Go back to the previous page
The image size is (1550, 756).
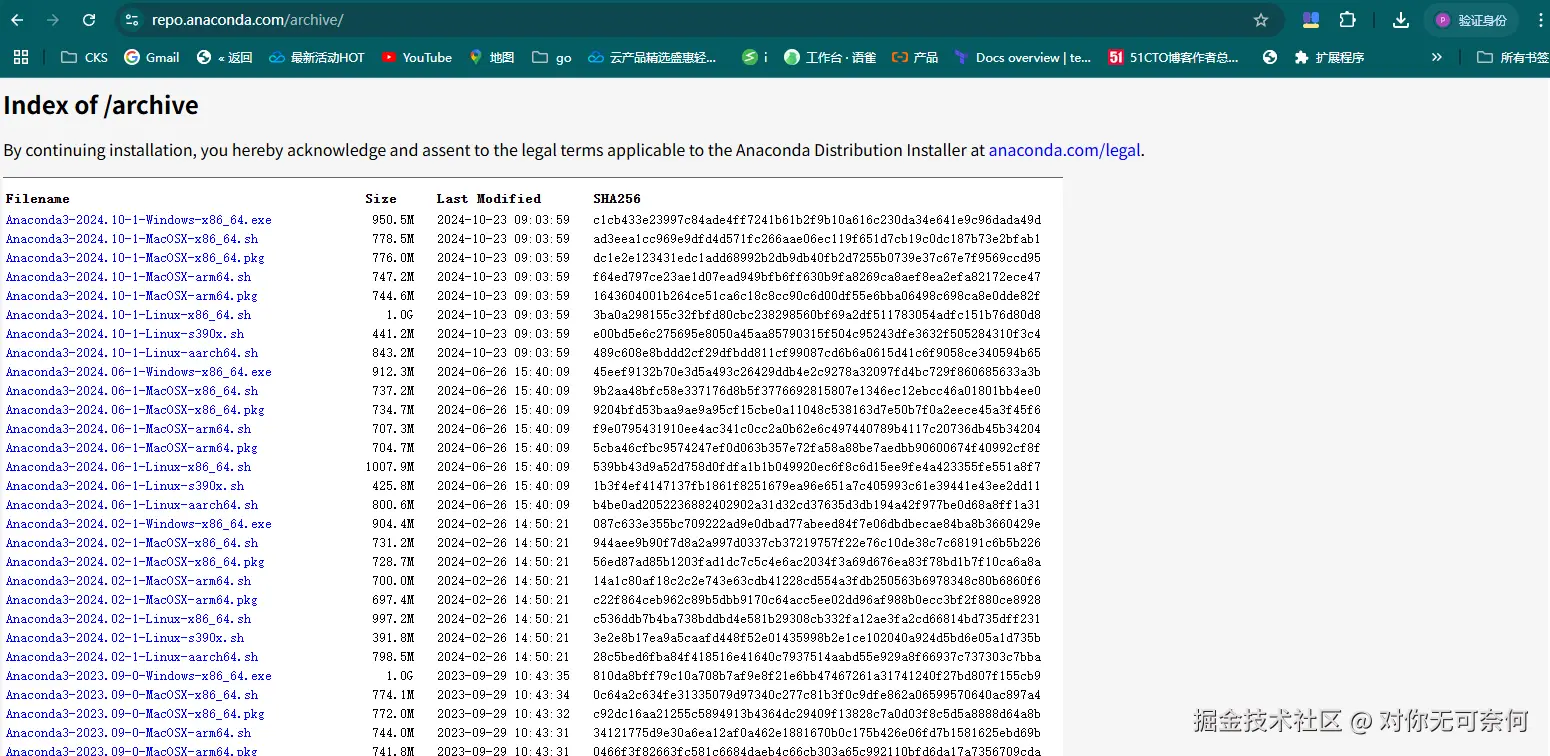(x=17, y=20)
